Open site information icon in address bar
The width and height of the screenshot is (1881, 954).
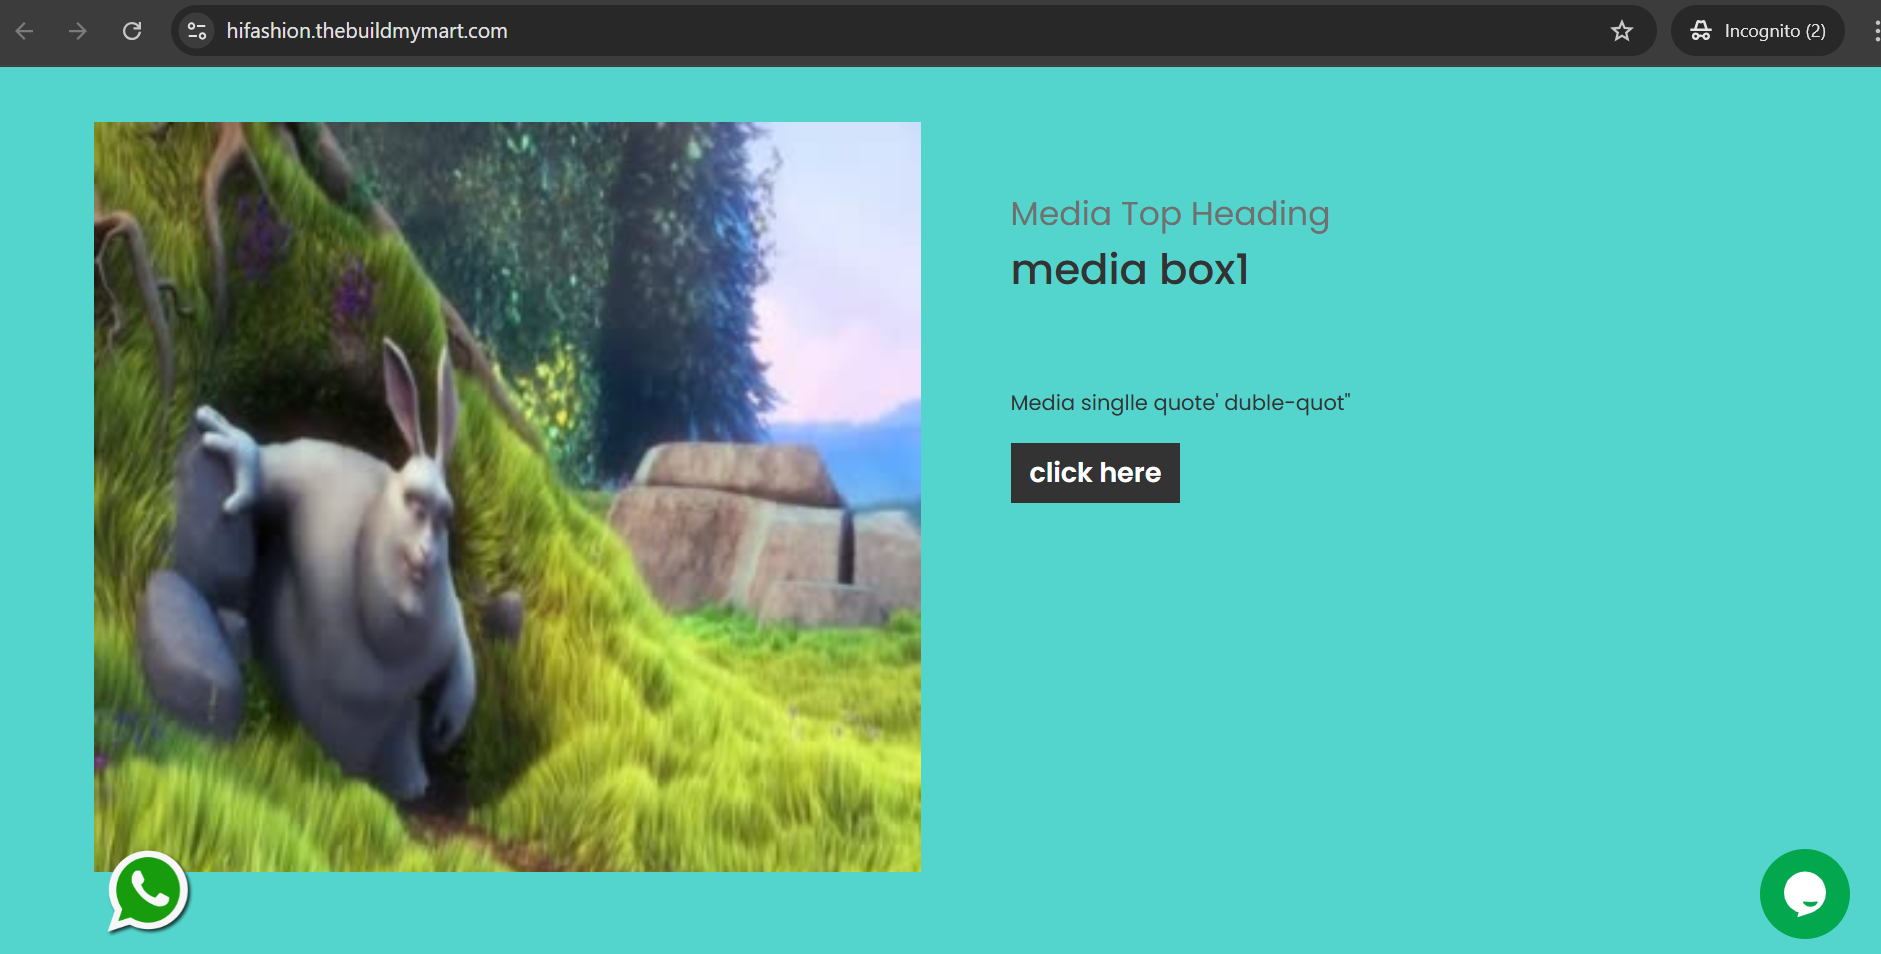(x=197, y=31)
